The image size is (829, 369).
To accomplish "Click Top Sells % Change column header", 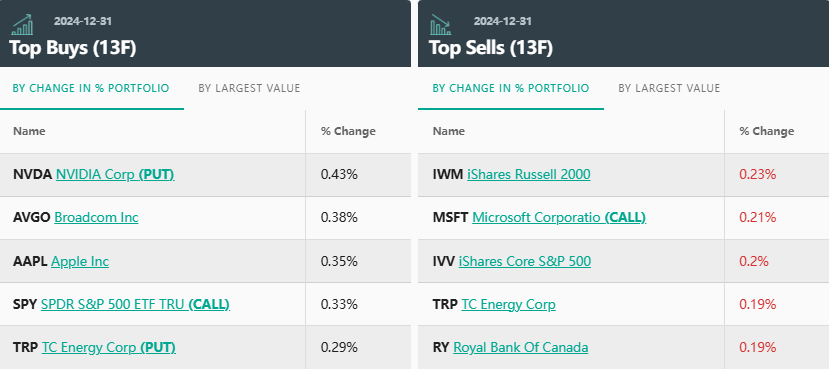I will coord(767,131).
